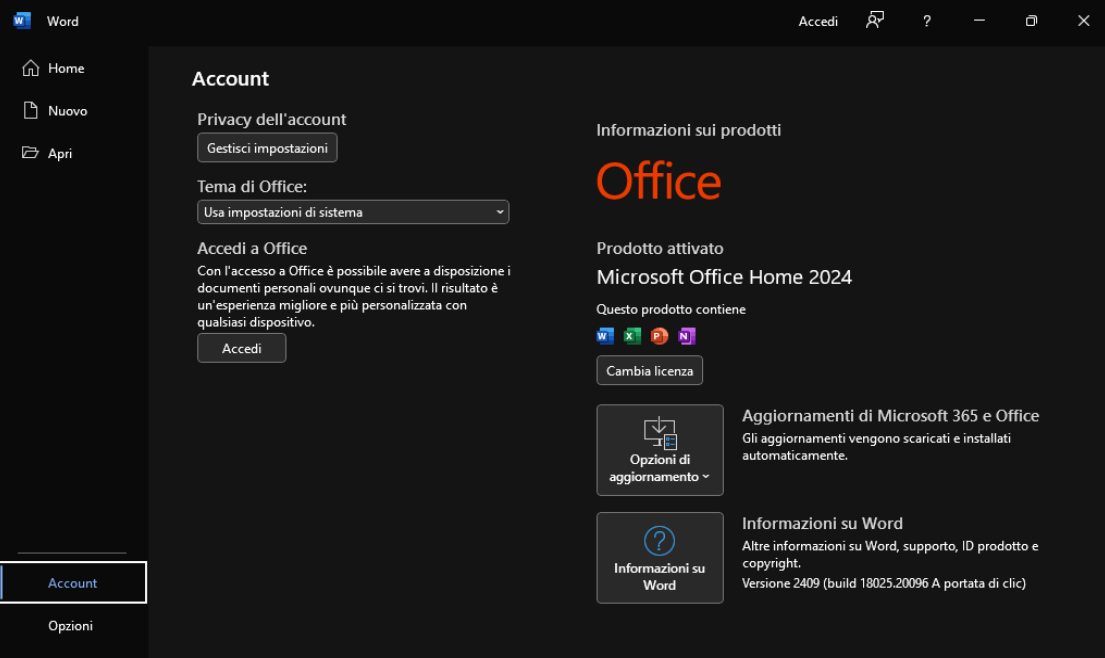Image resolution: width=1105 pixels, height=658 pixels.
Task: Click the Word logo icon in title bar
Action: 22,20
